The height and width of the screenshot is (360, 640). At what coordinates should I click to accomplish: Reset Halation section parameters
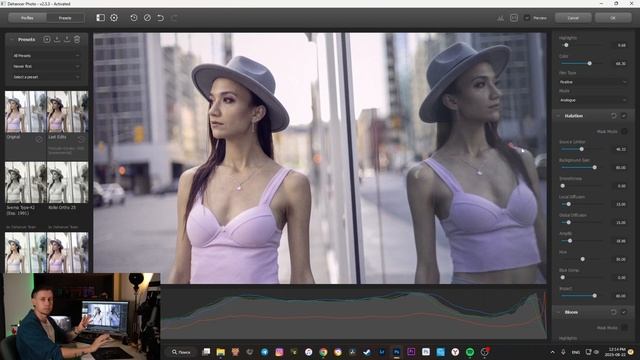click(x=613, y=116)
